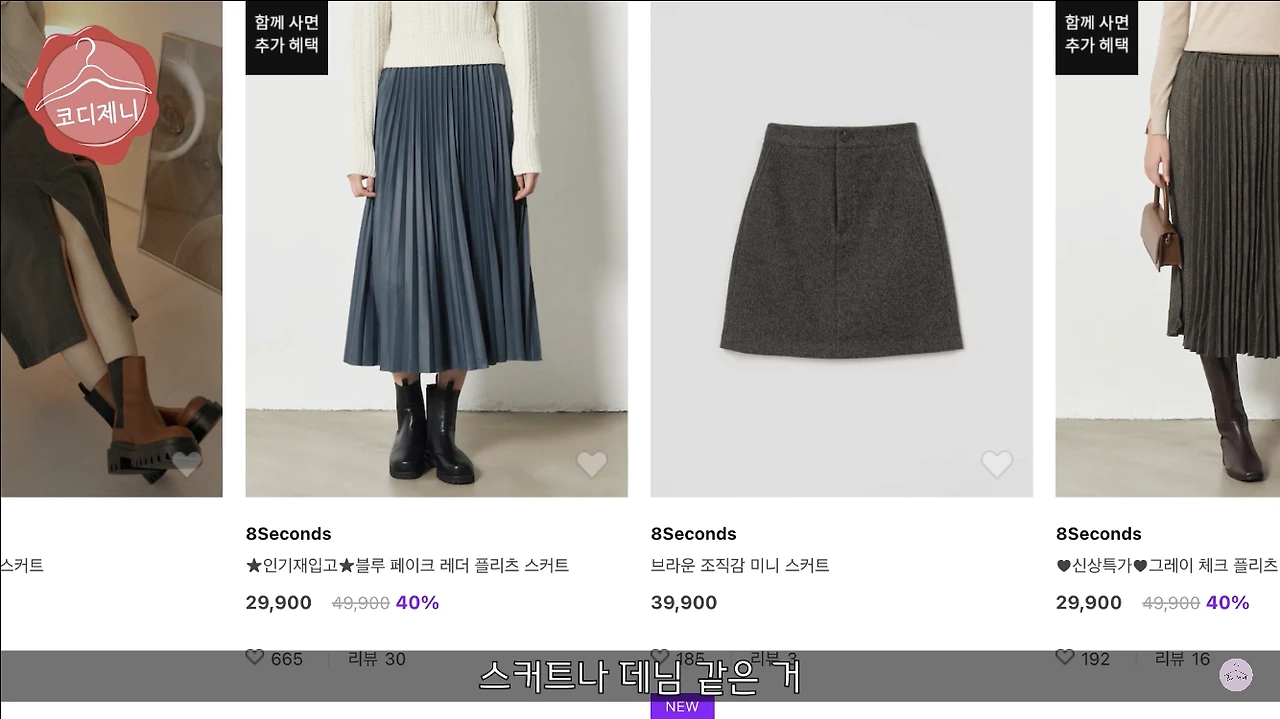Screen dimensions: 1280x719
Task: Favorite the blue pleated skirt with heart icon
Action: pyautogui.click(x=592, y=465)
